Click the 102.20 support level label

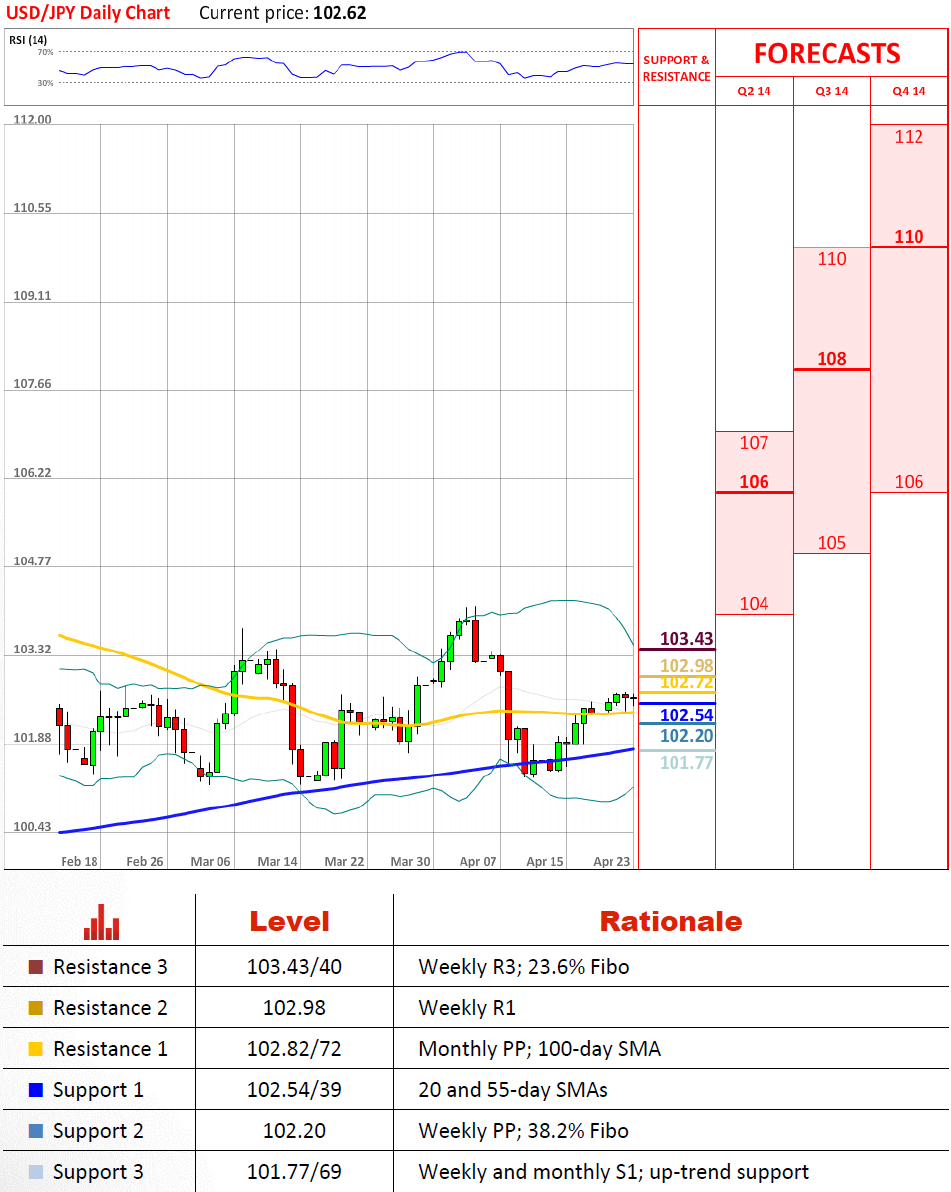[x=686, y=736]
